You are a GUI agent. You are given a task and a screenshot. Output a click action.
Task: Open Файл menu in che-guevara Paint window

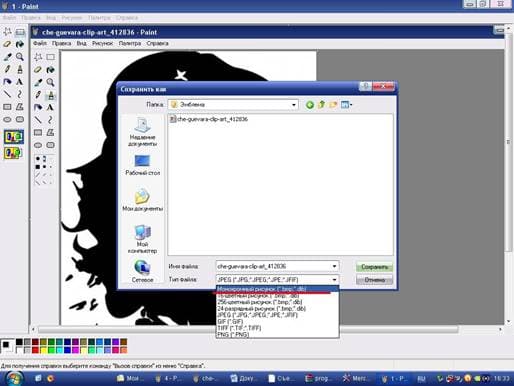(40, 43)
